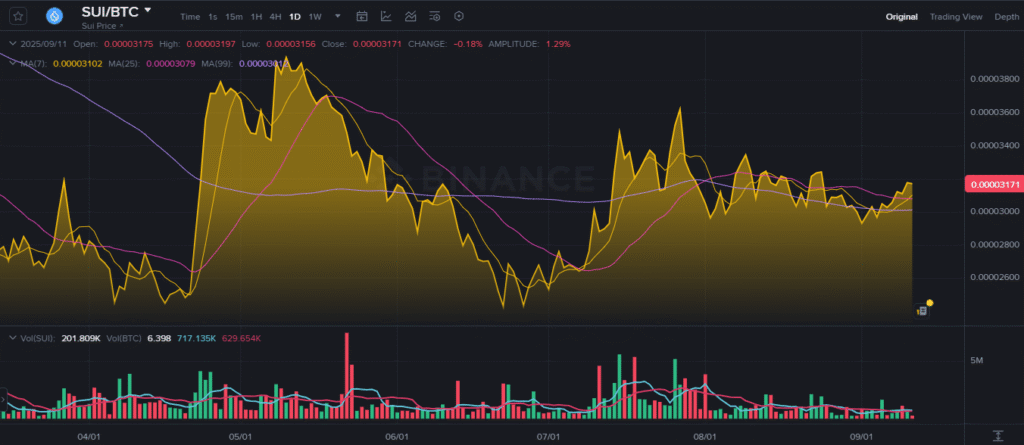
Task: Click the SUI coin logo icon
Action: 54,16
